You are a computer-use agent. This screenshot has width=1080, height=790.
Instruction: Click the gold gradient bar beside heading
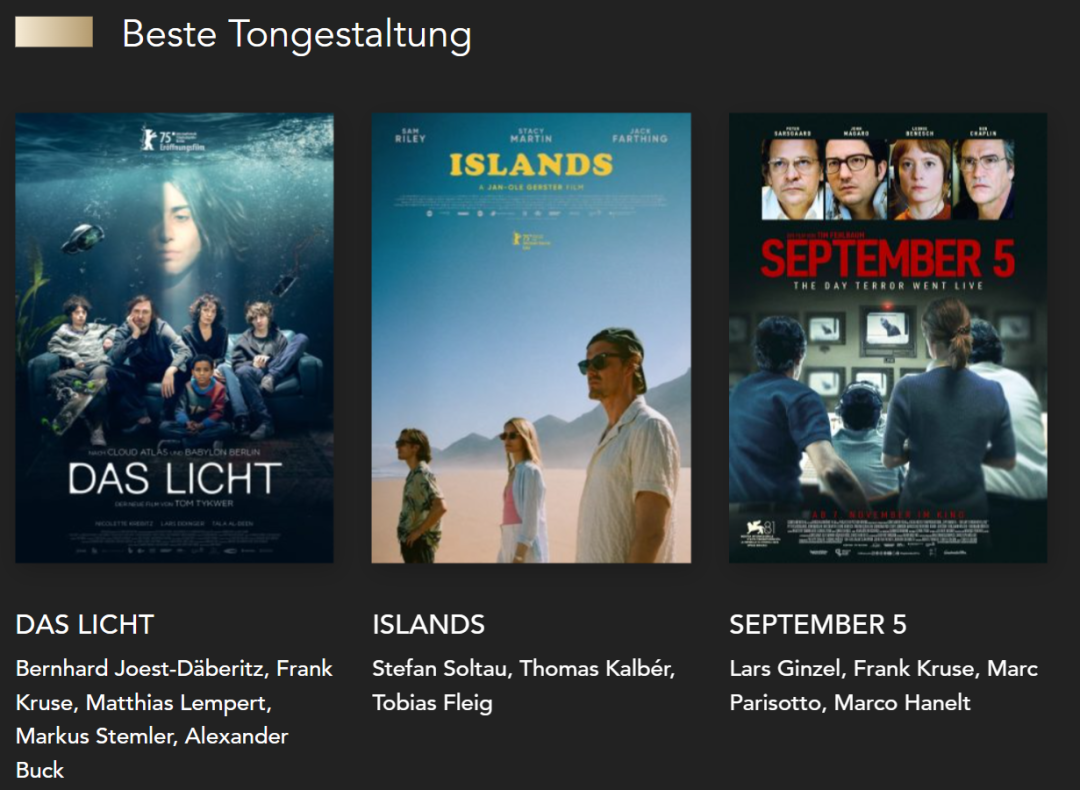[x=54, y=32]
